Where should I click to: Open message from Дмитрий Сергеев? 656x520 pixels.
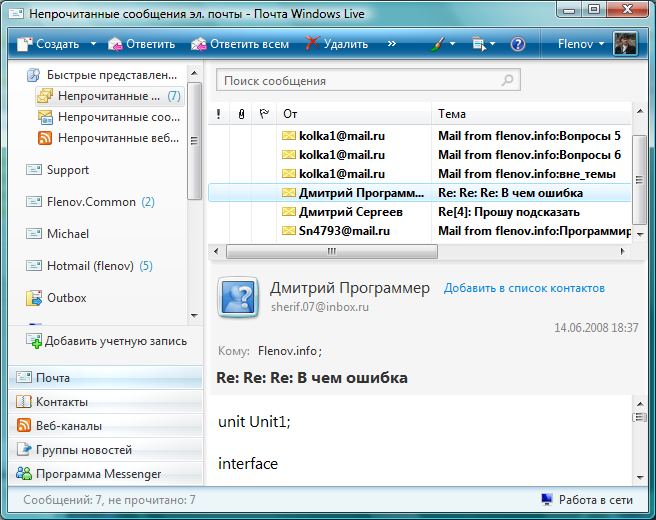click(420, 212)
